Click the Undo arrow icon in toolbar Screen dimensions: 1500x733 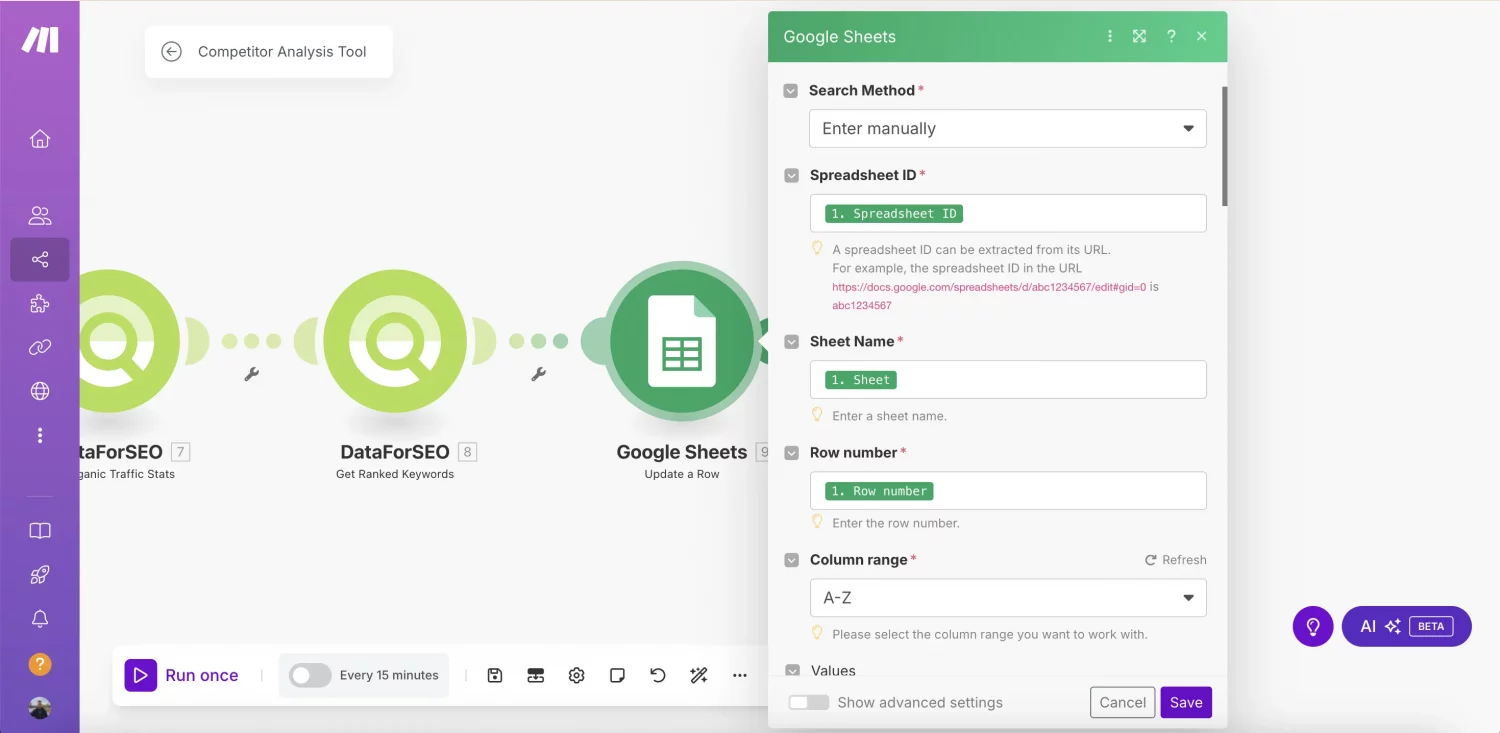tap(657, 675)
